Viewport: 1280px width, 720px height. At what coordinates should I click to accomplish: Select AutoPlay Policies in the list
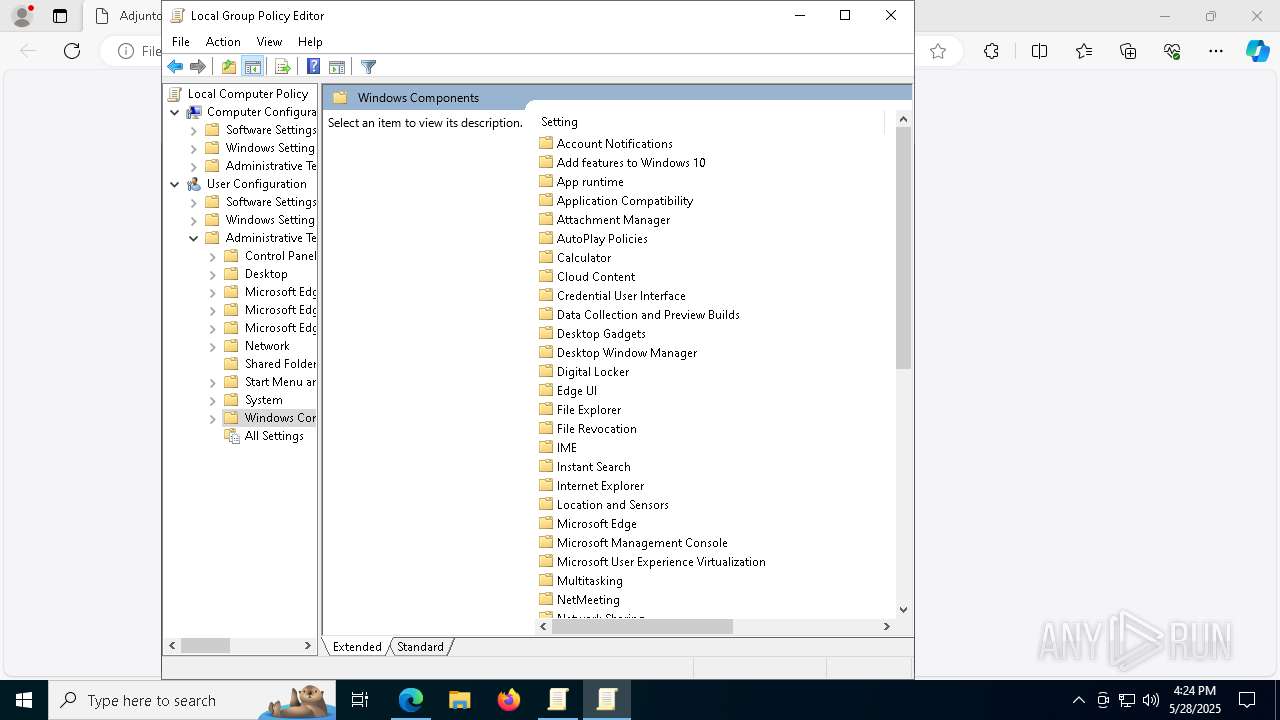tap(602, 239)
